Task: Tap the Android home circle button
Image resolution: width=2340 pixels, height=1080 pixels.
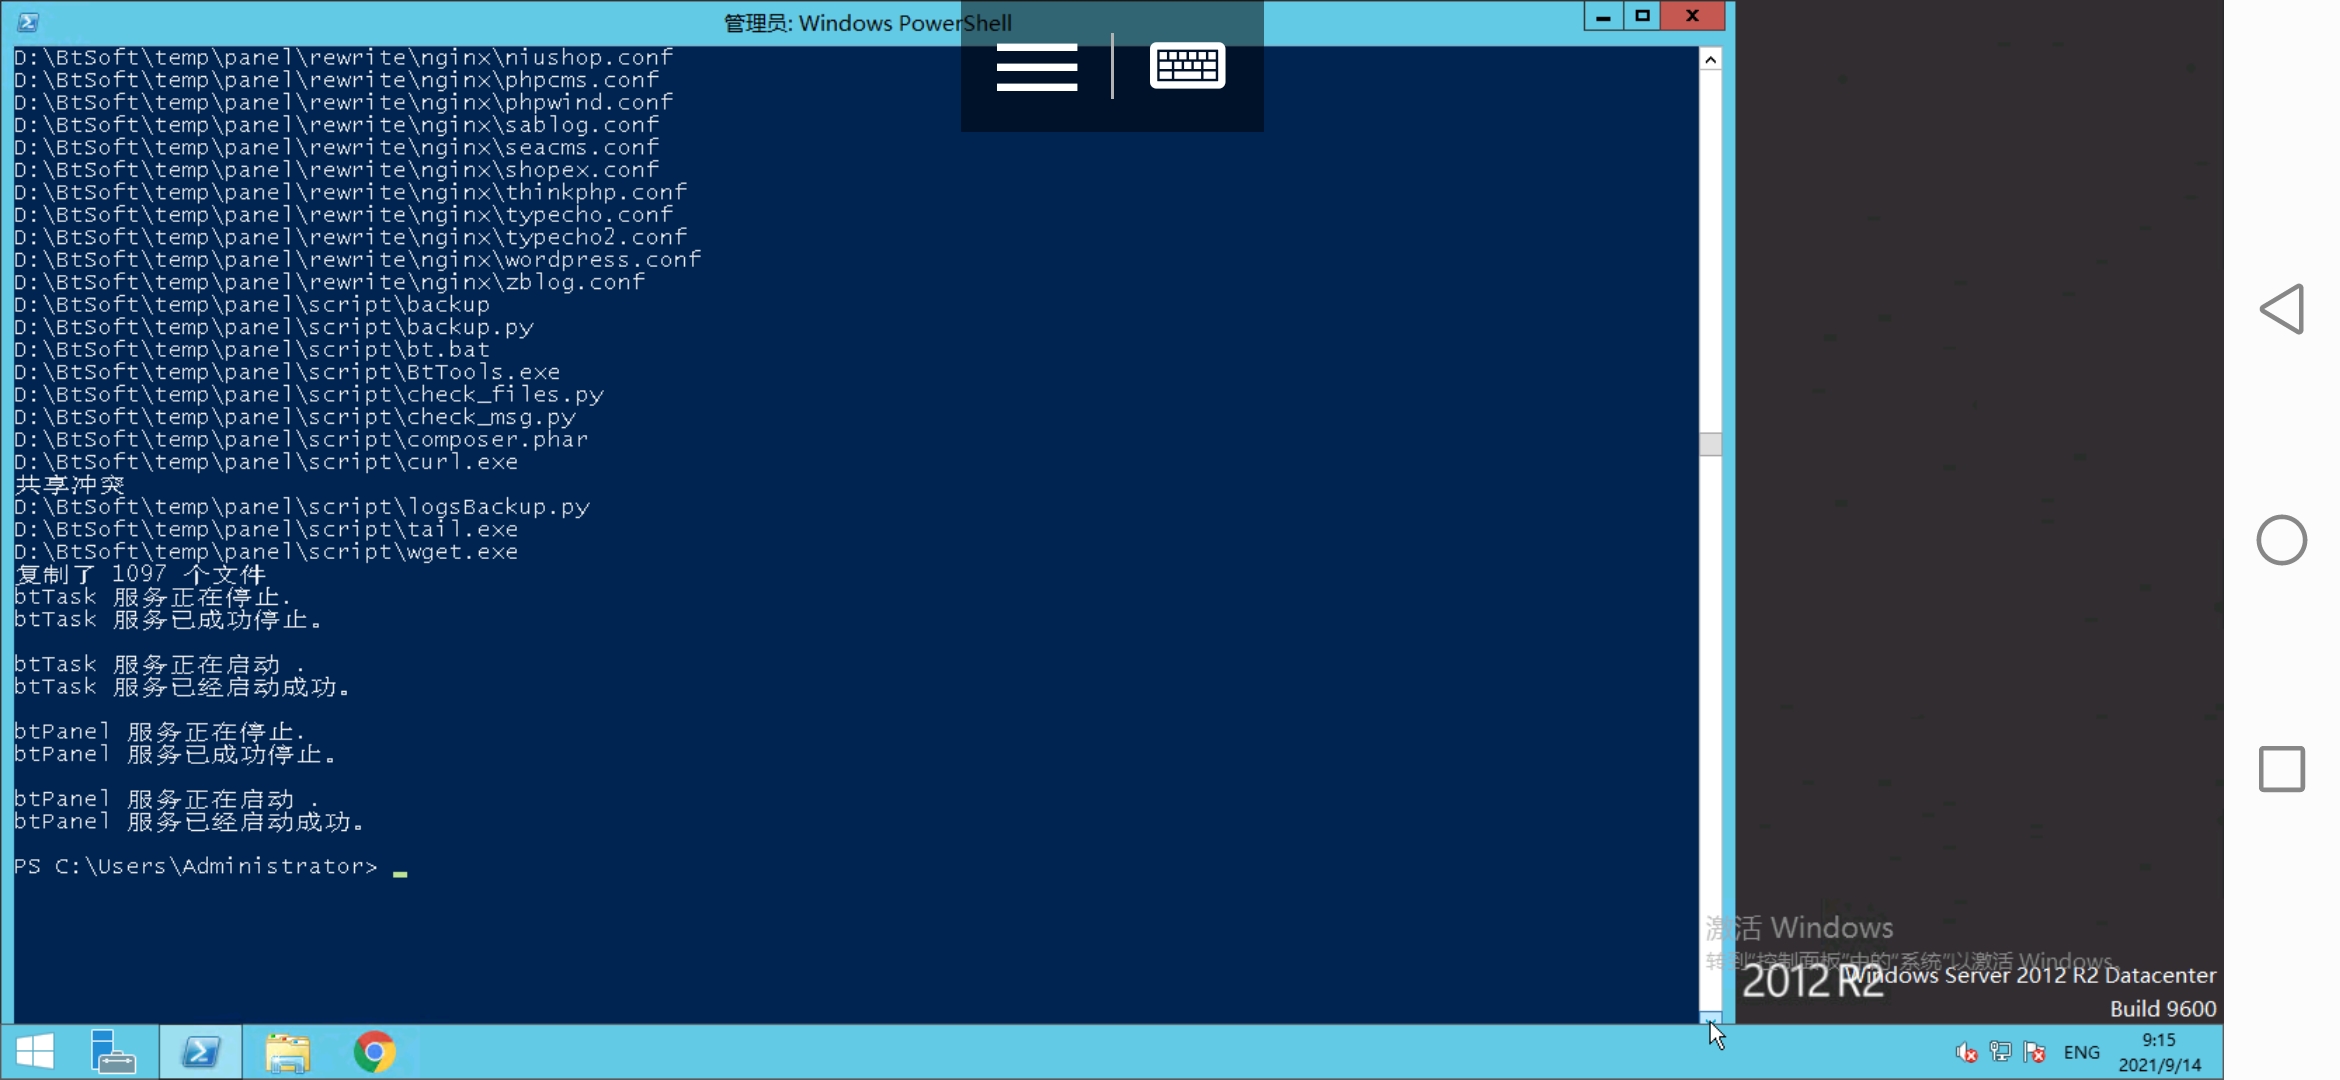Action: (2282, 540)
